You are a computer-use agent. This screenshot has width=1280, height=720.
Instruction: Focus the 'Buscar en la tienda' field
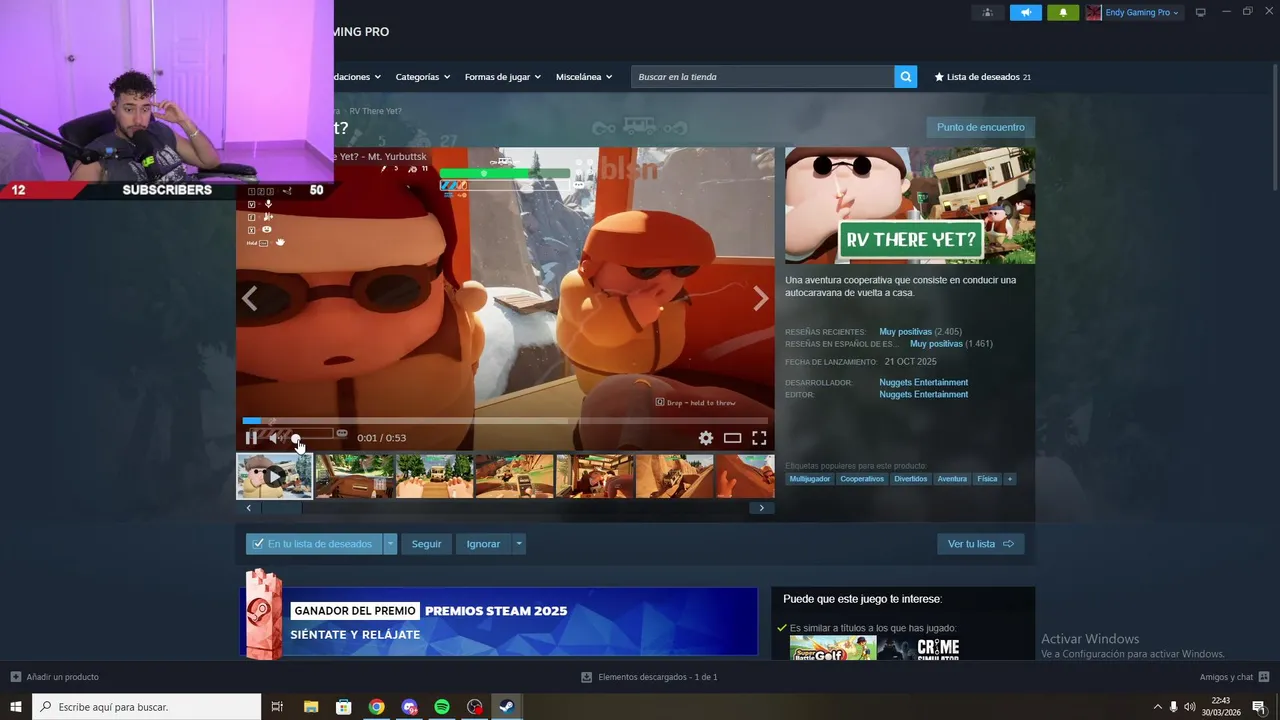point(762,77)
